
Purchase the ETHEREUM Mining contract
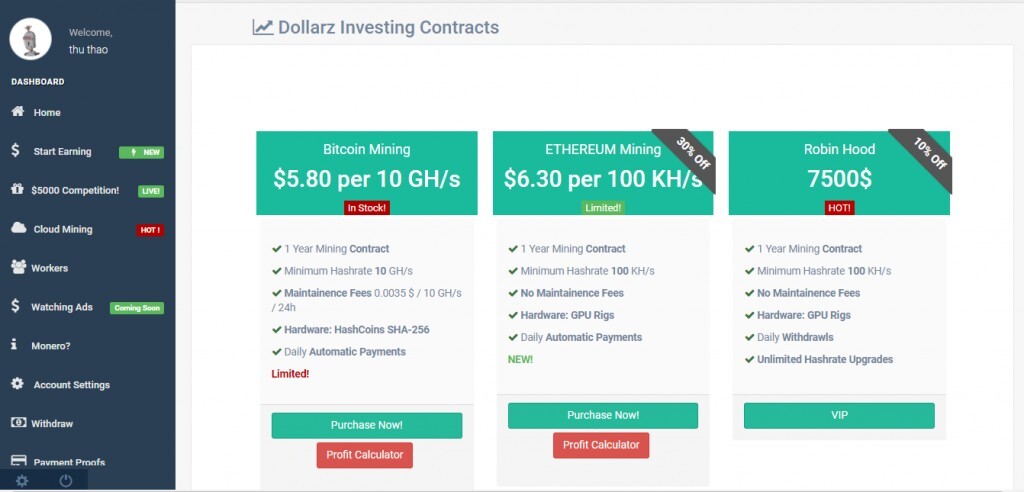(x=602, y=415)
